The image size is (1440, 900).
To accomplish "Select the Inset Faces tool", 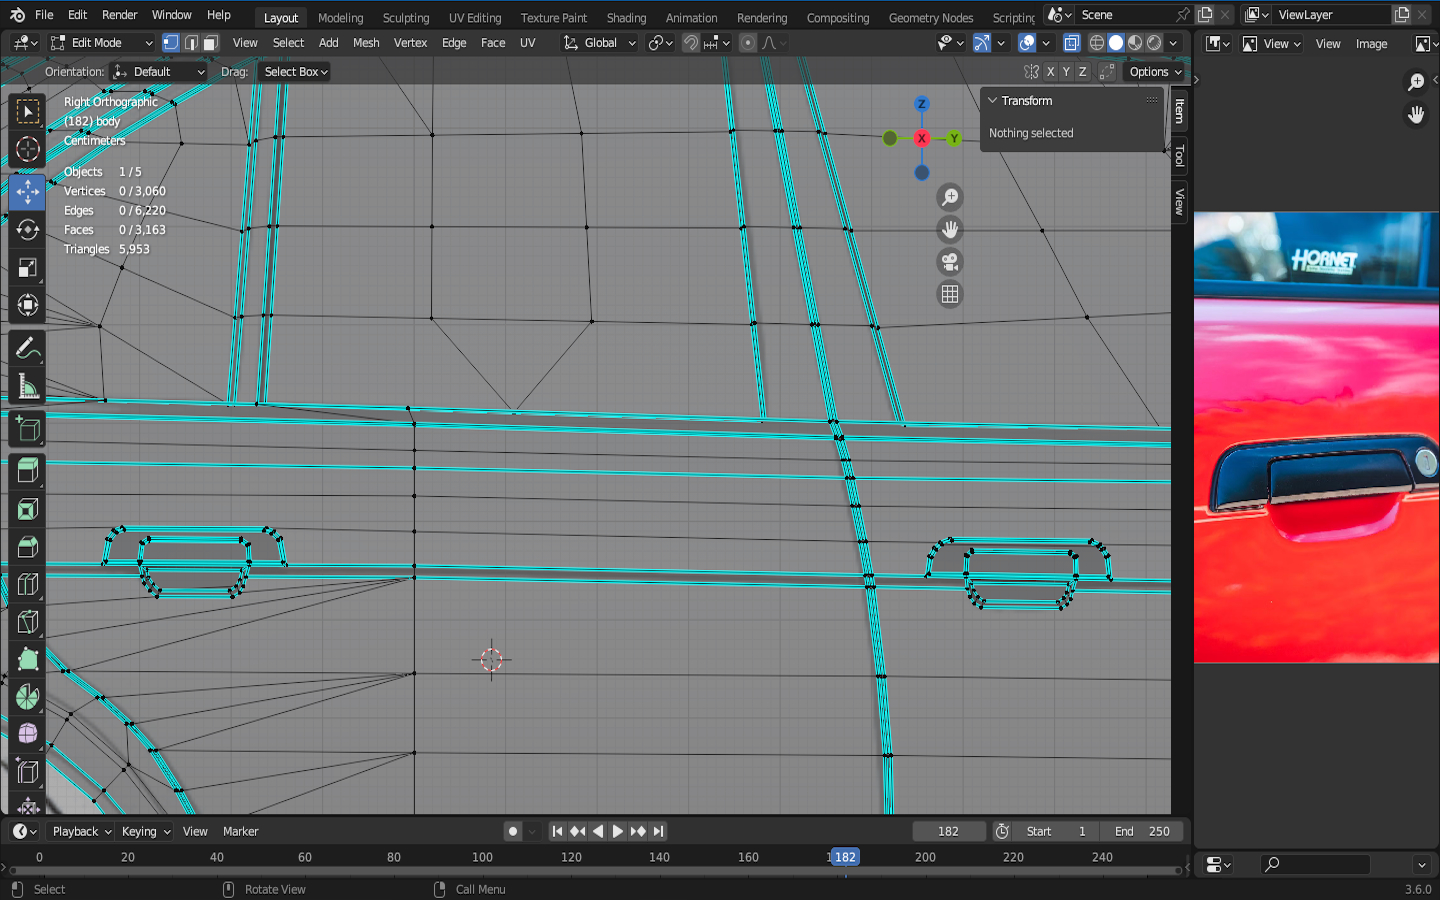I will [27, 509].
